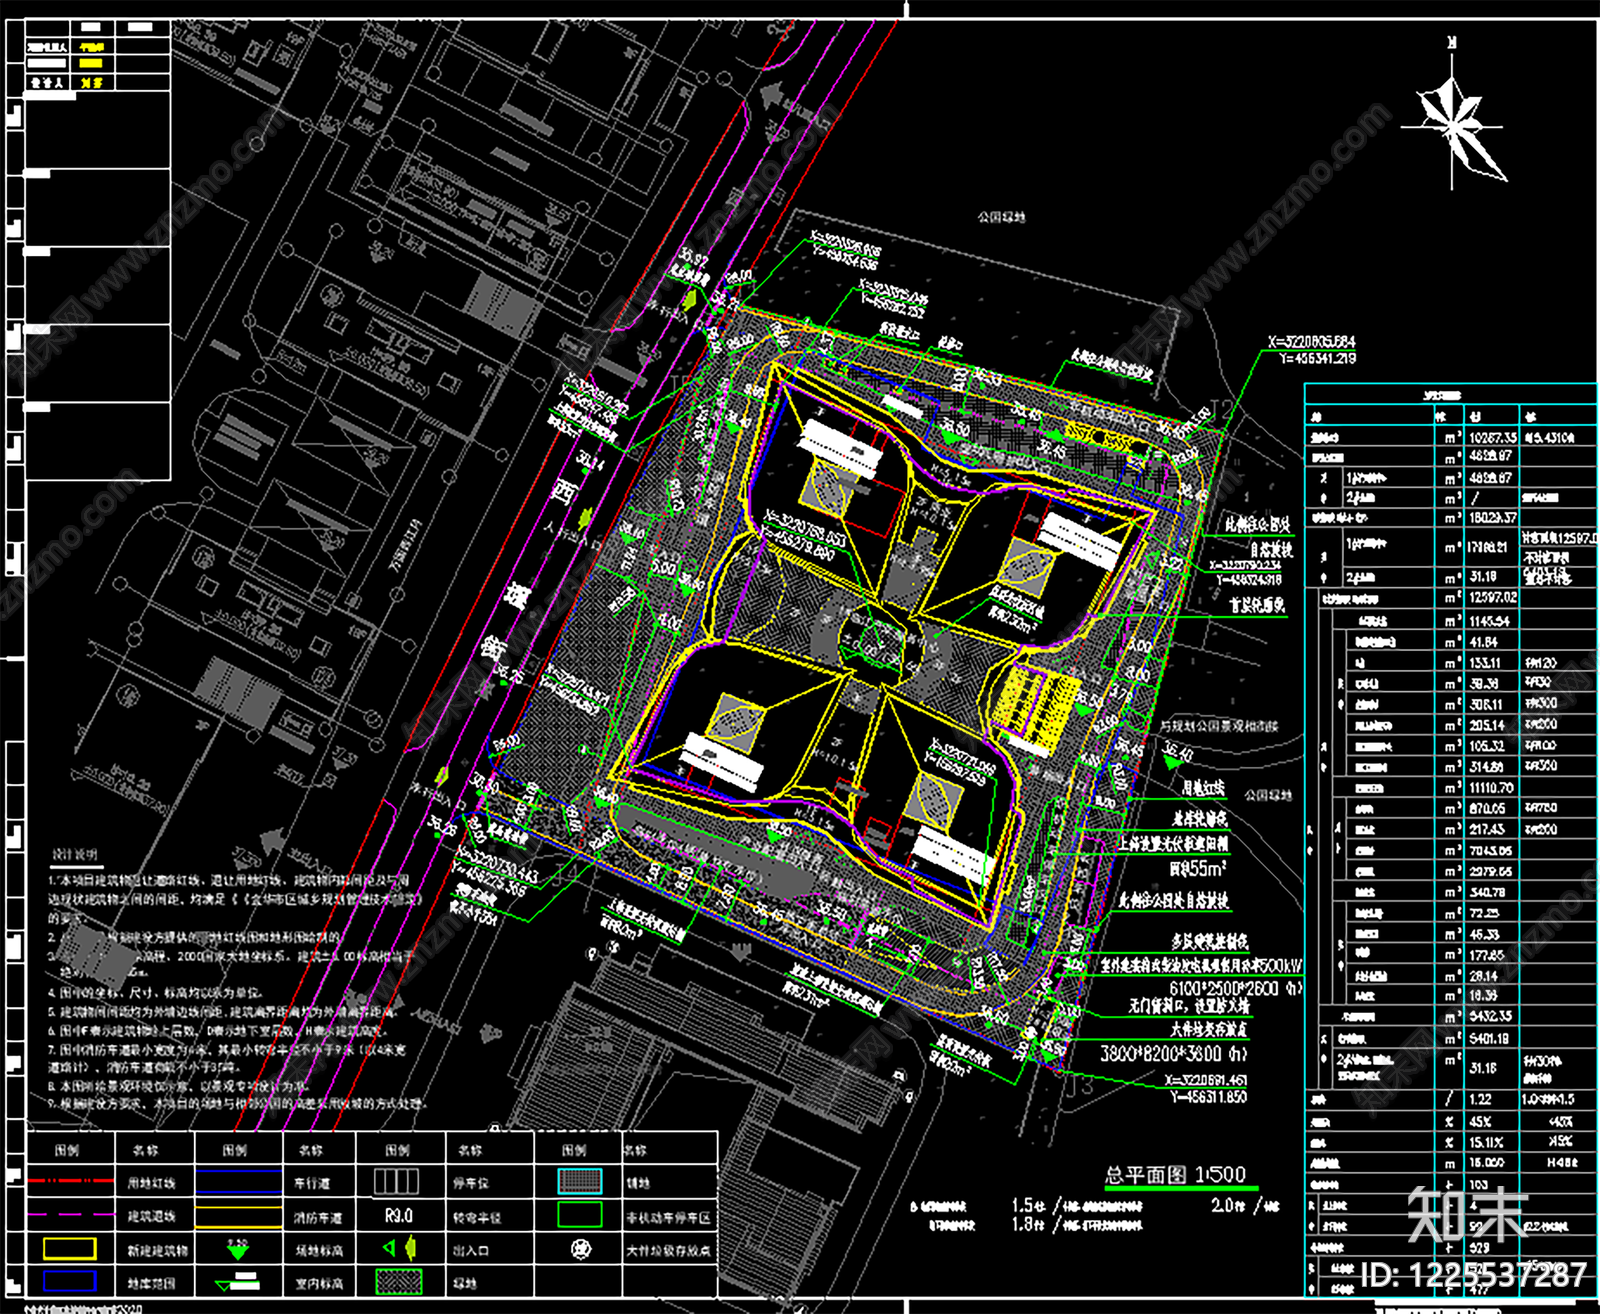Click the 6100*2500*2600 dimension annotation
This screenshot has width=1600, height=1314.
1235,988
